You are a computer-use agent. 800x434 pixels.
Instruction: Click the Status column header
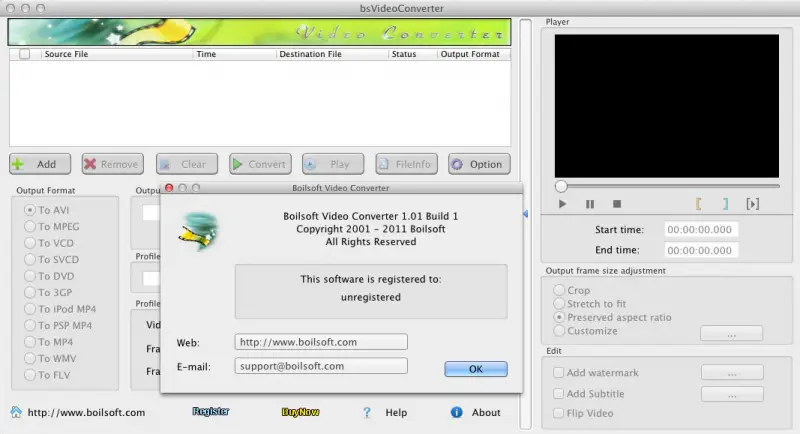coord(404,54)
